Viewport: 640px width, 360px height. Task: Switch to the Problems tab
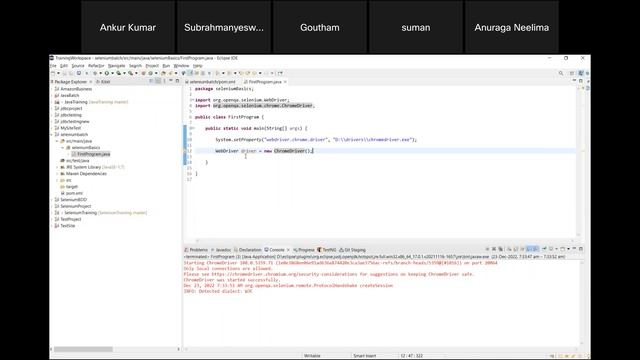[x=196, y=250]
